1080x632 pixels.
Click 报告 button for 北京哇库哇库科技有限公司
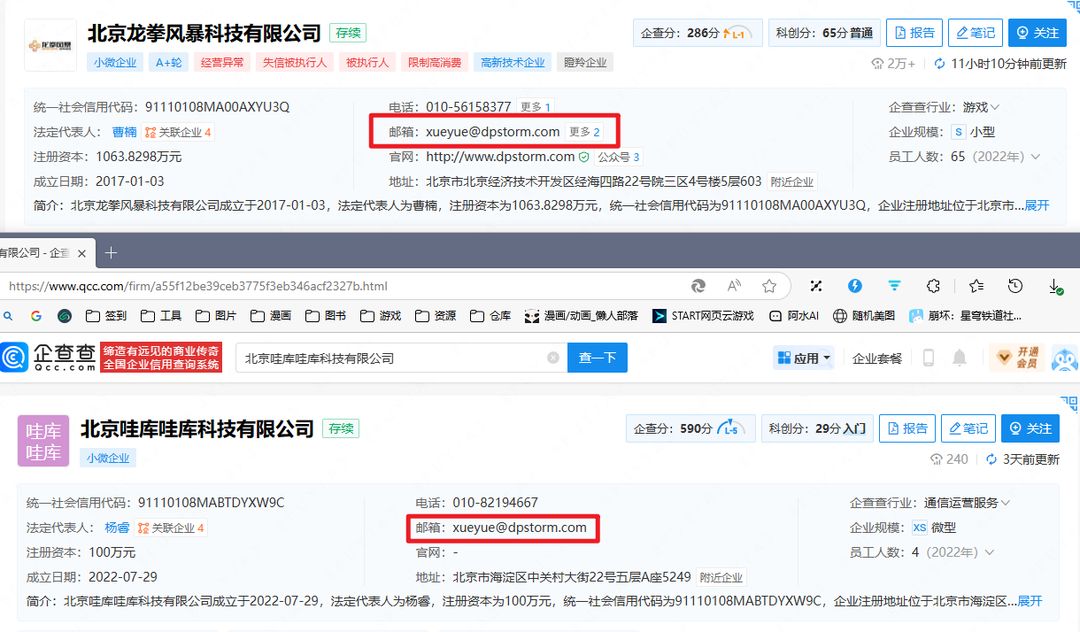[x=907, y=428]
